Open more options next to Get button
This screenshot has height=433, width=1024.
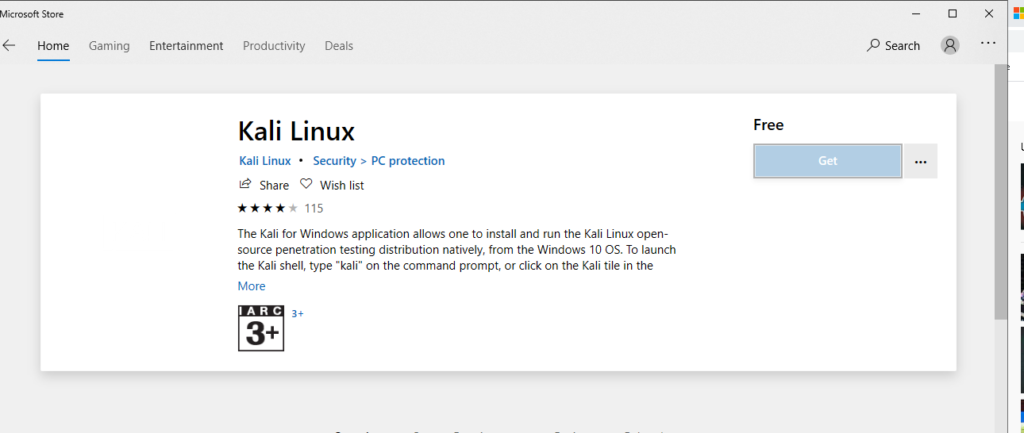pos(921,161)
